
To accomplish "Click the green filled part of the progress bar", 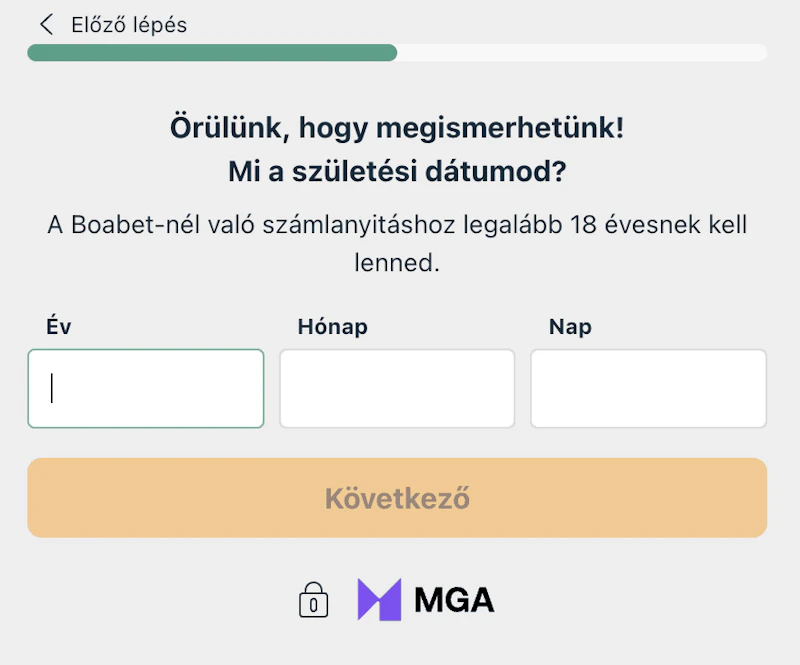I will (x=212, y=53).
